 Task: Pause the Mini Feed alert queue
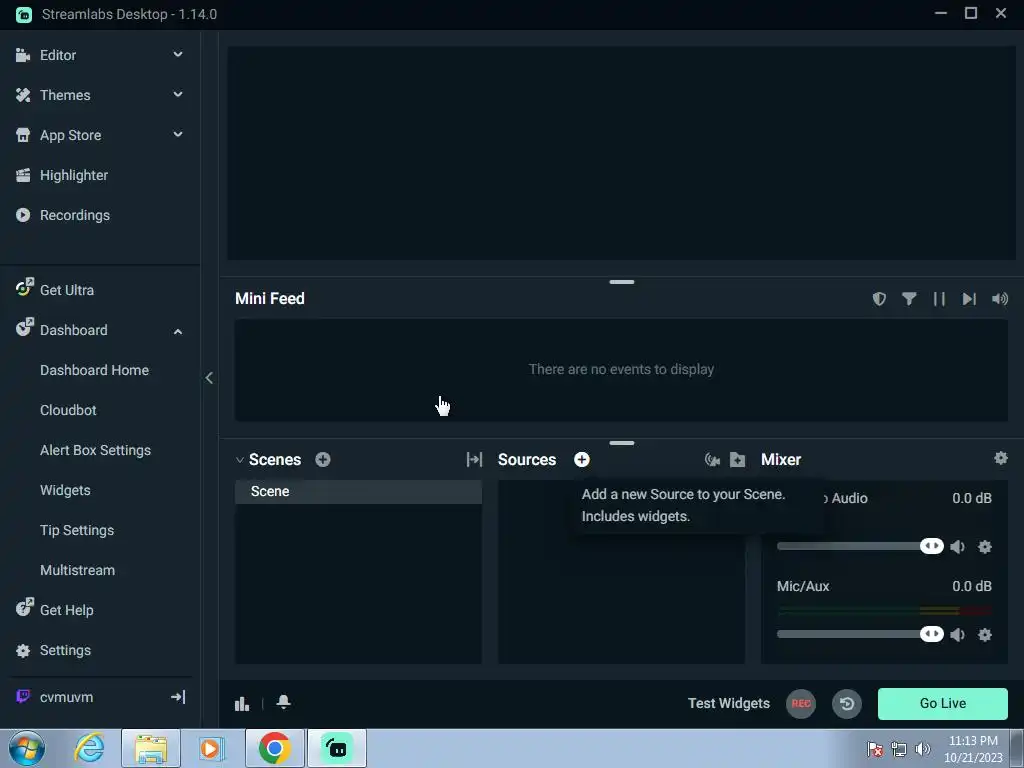(939, 298)
